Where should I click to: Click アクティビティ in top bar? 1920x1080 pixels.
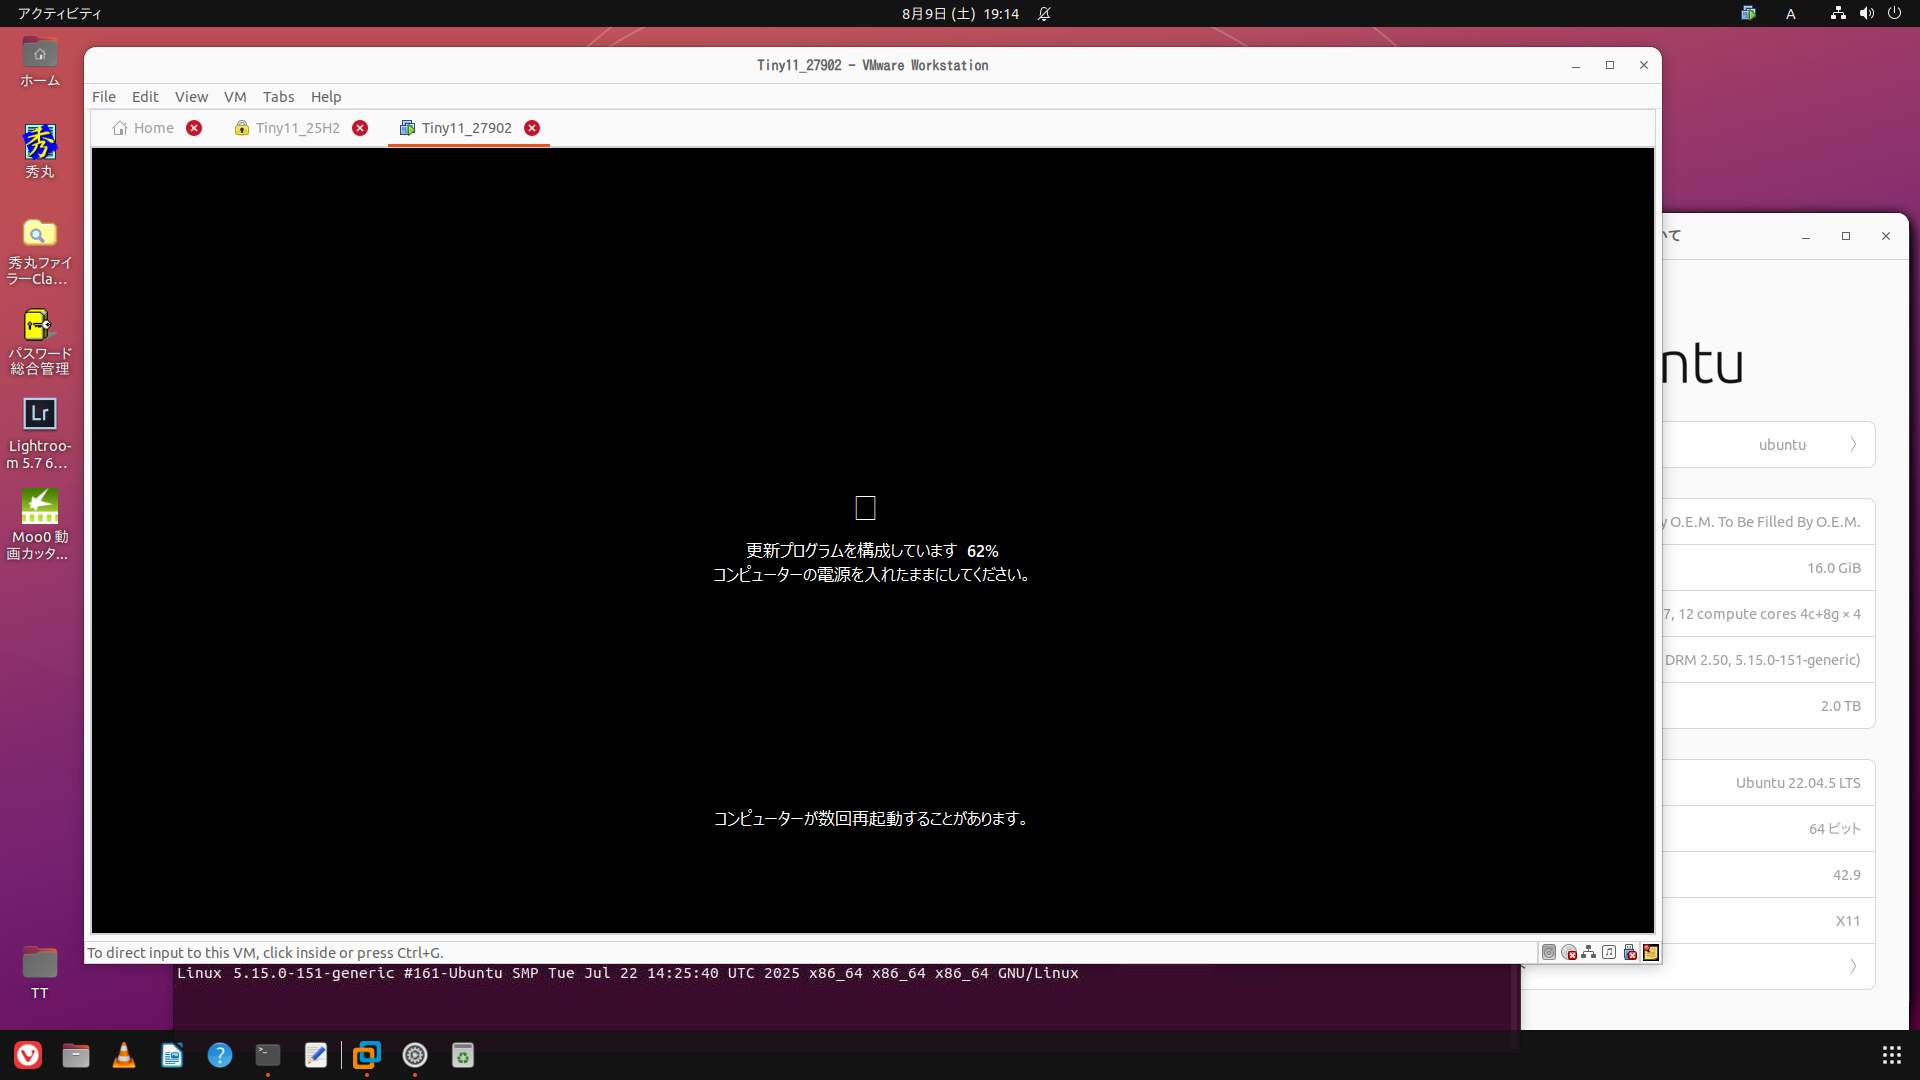pyautogui.click(x=59, y=14)
